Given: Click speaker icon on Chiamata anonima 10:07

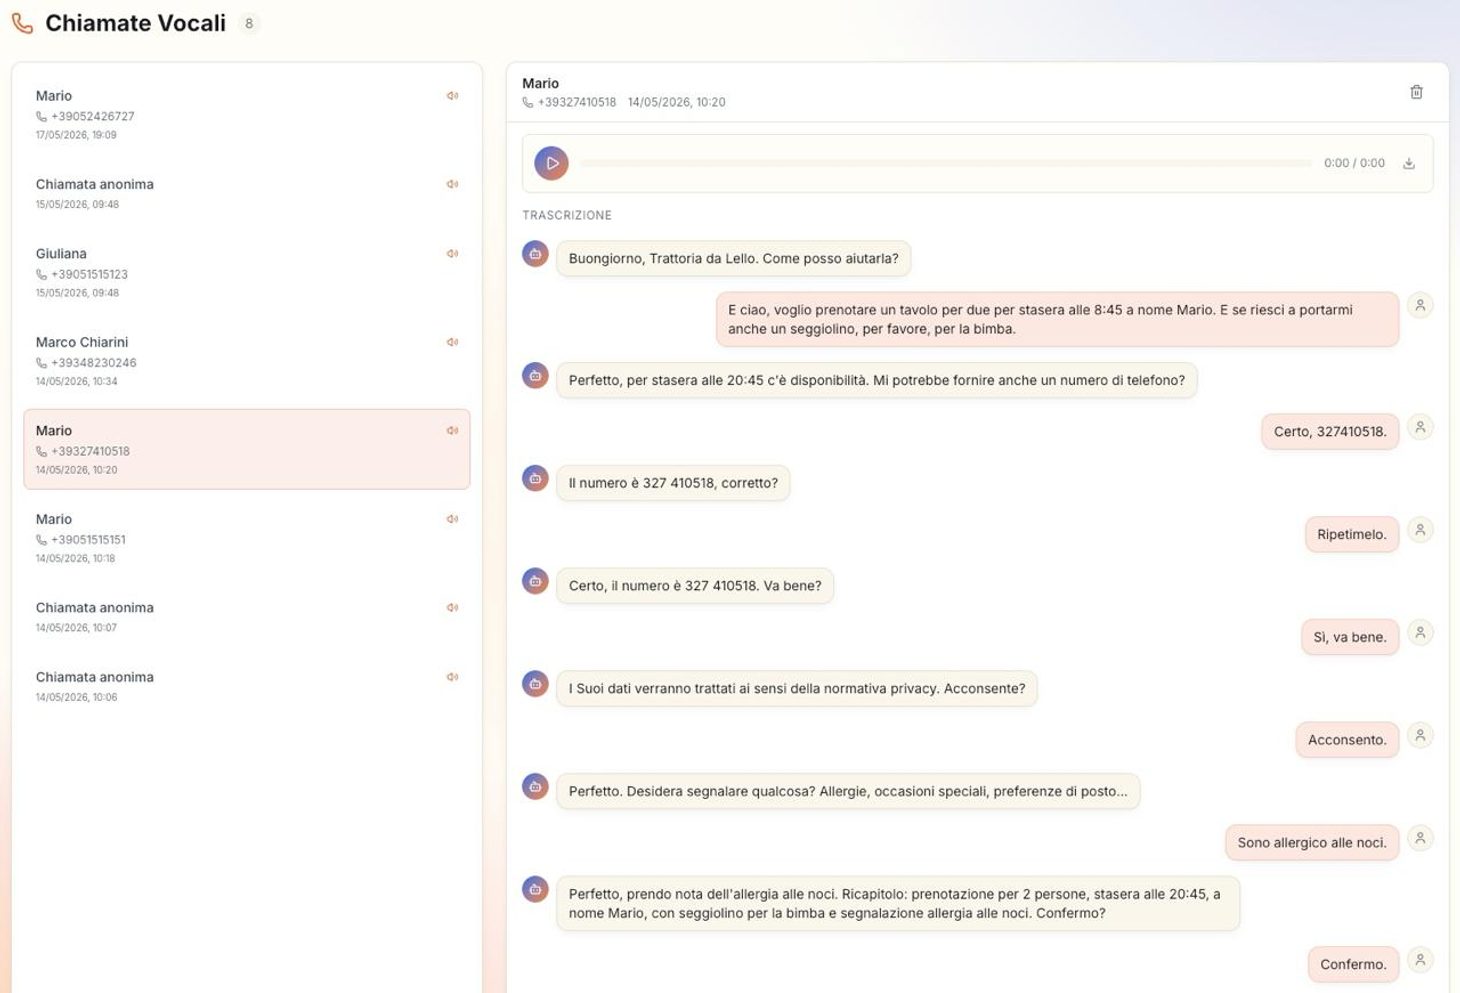Looking at the screenshot, I should tap(452, 608).
